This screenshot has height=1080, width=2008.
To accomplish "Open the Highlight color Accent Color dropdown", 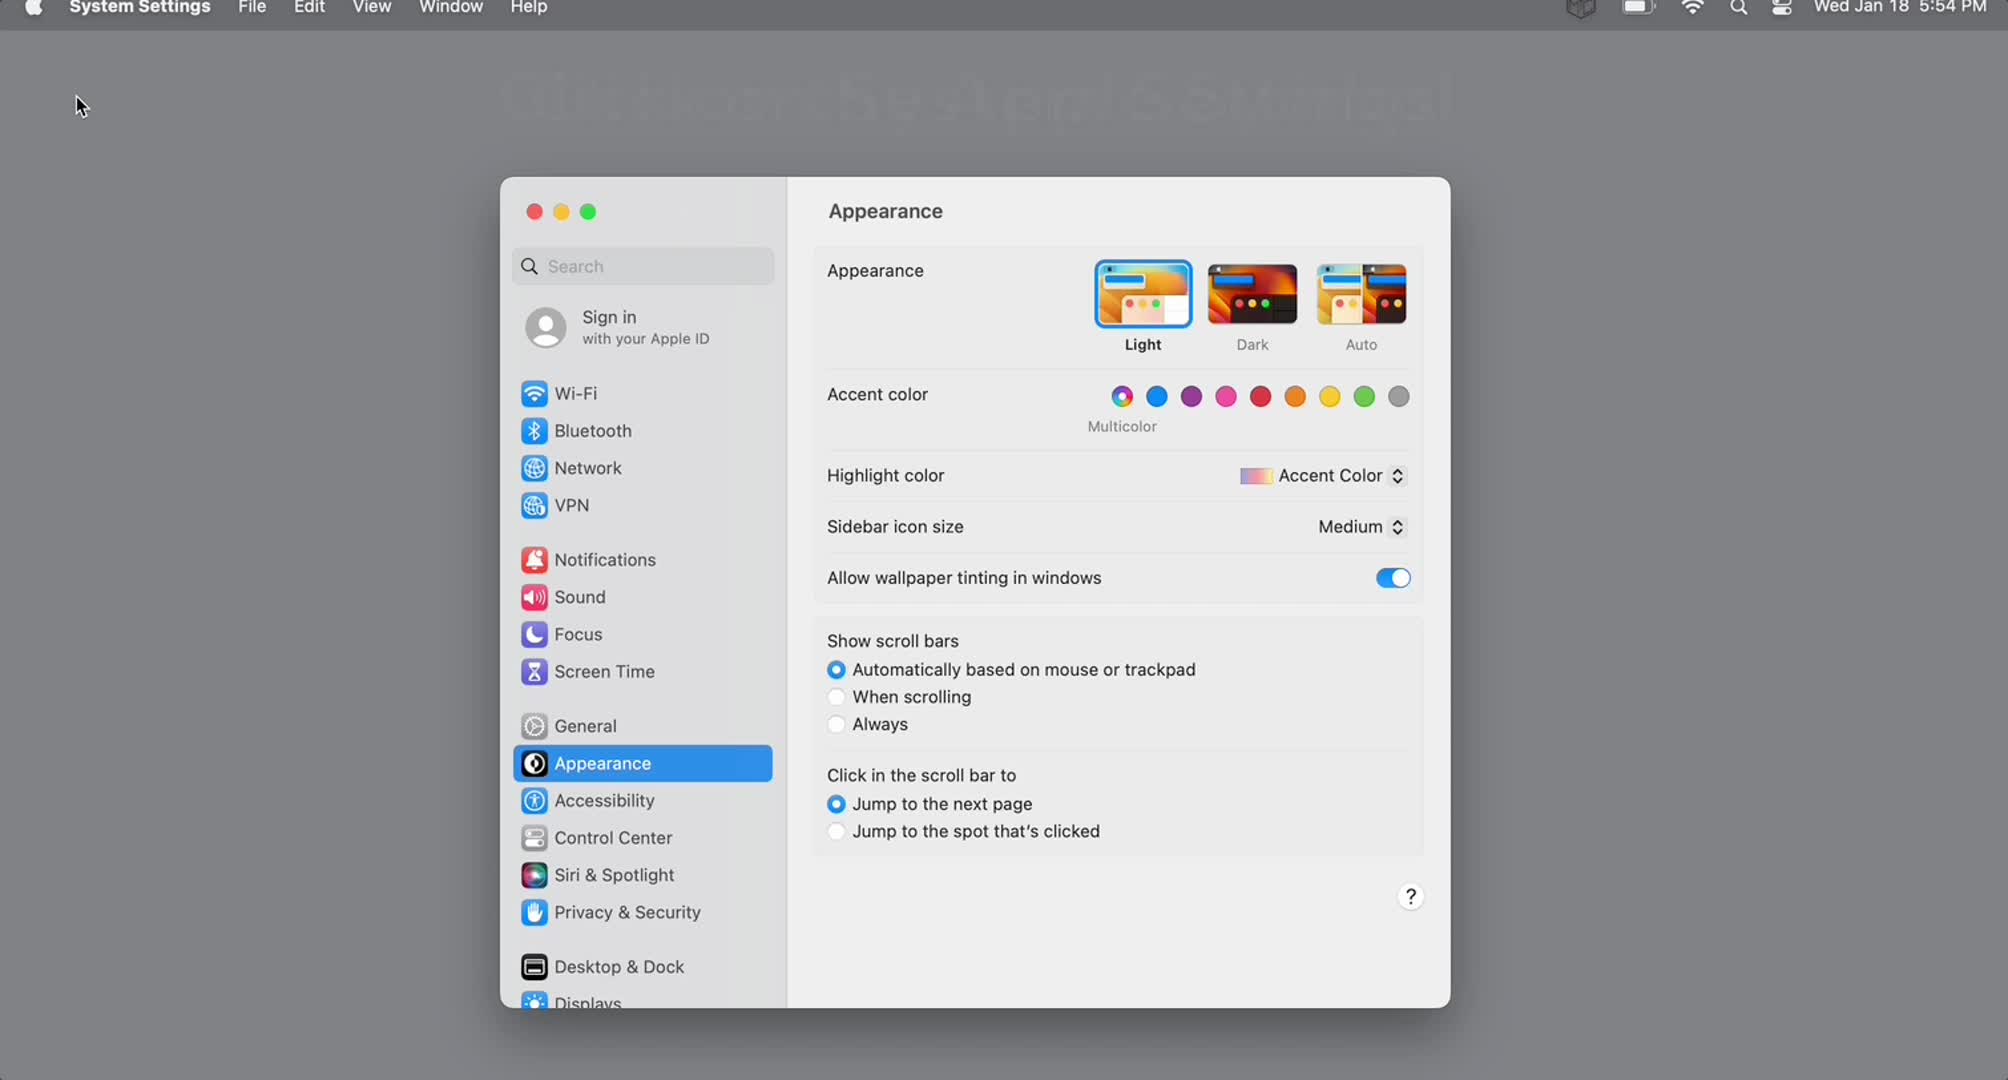I will tap(1323, 476).
